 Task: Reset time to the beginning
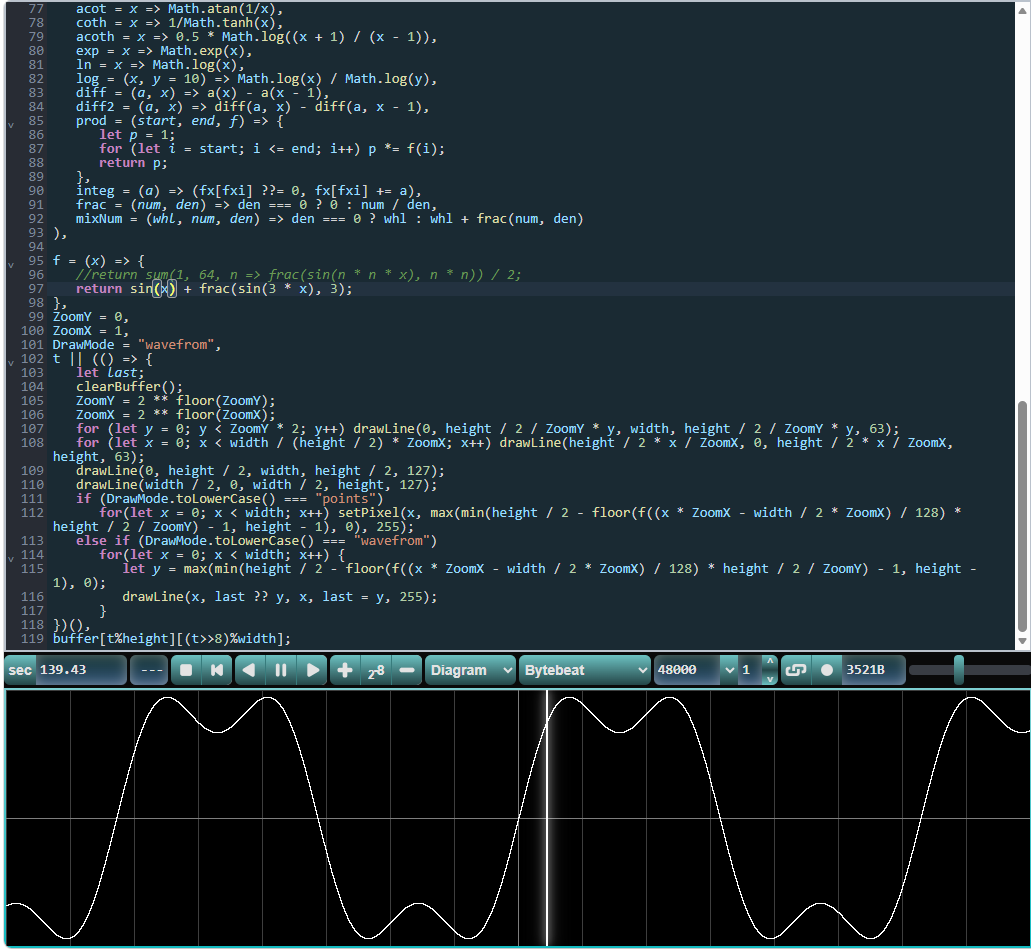pos(217,670)
